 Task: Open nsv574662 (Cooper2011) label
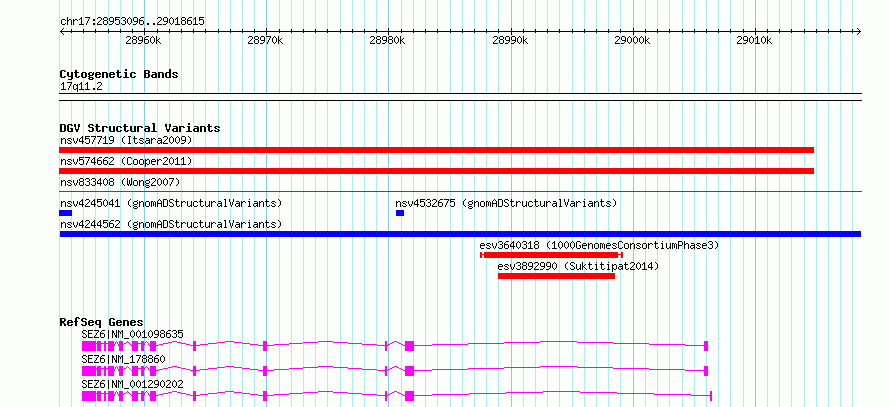click(x=127, y=161)
